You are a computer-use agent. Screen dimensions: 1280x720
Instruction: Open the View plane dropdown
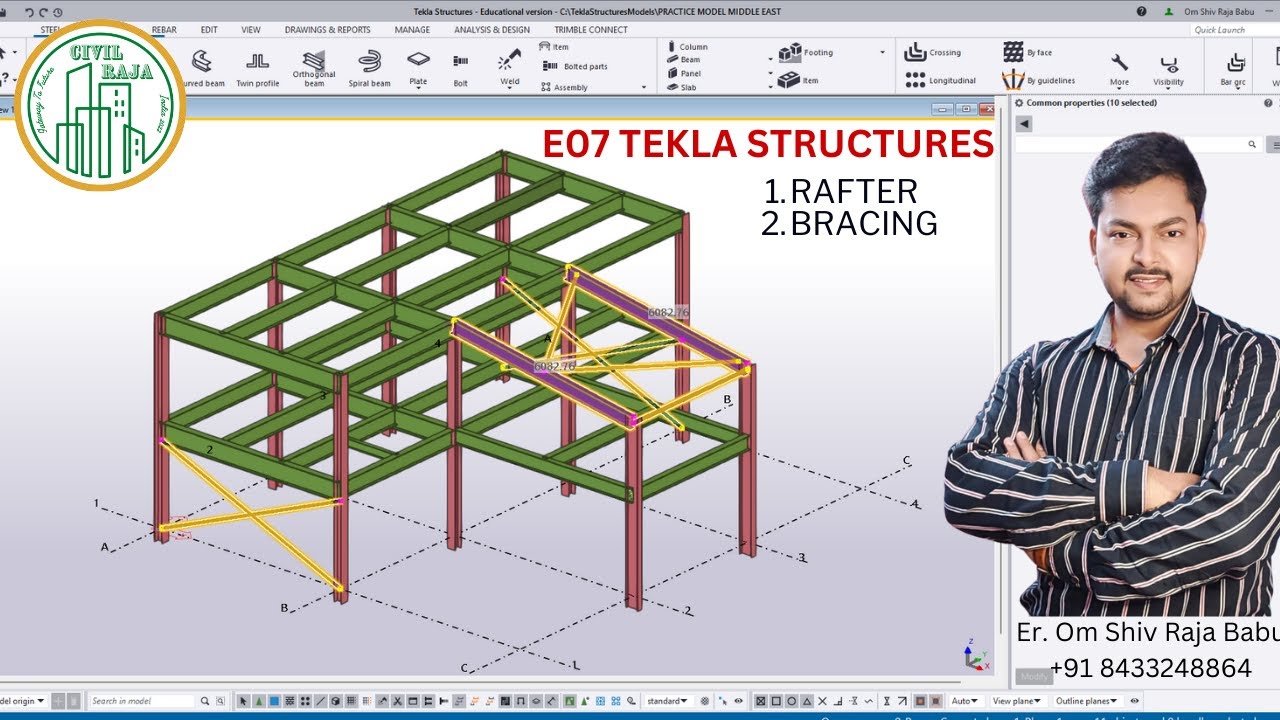tap(1015, 701)
